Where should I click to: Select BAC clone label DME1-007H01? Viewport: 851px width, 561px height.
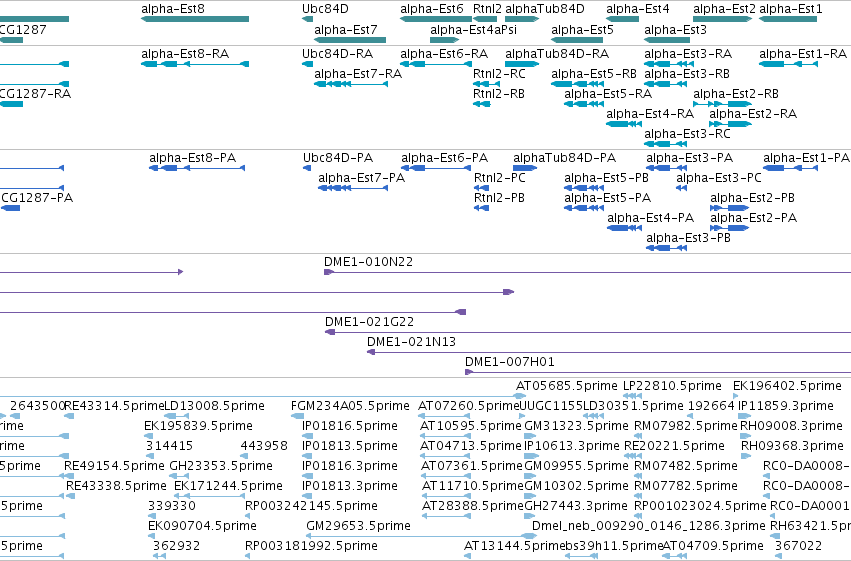[x=510, y=362]
